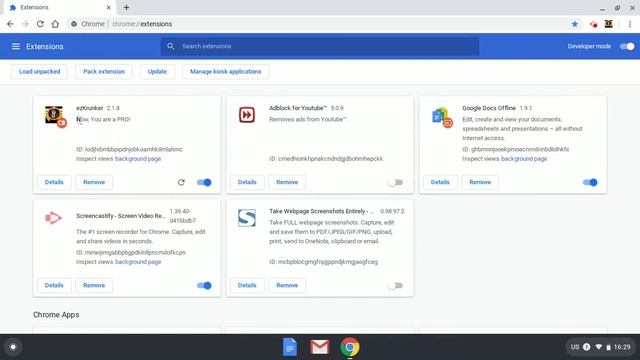This screenshot has width=640, height=360.
Task: Click the Adblock for Youtube logo
Action: pyautogui.click(x=247, y=115)
